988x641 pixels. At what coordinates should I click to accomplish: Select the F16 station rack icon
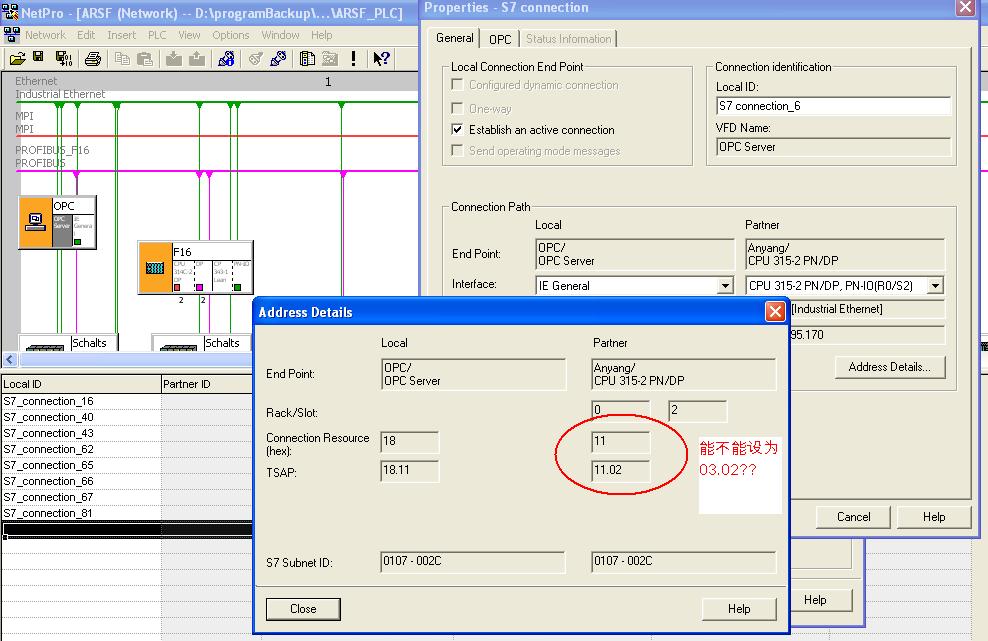click(155, 267)
